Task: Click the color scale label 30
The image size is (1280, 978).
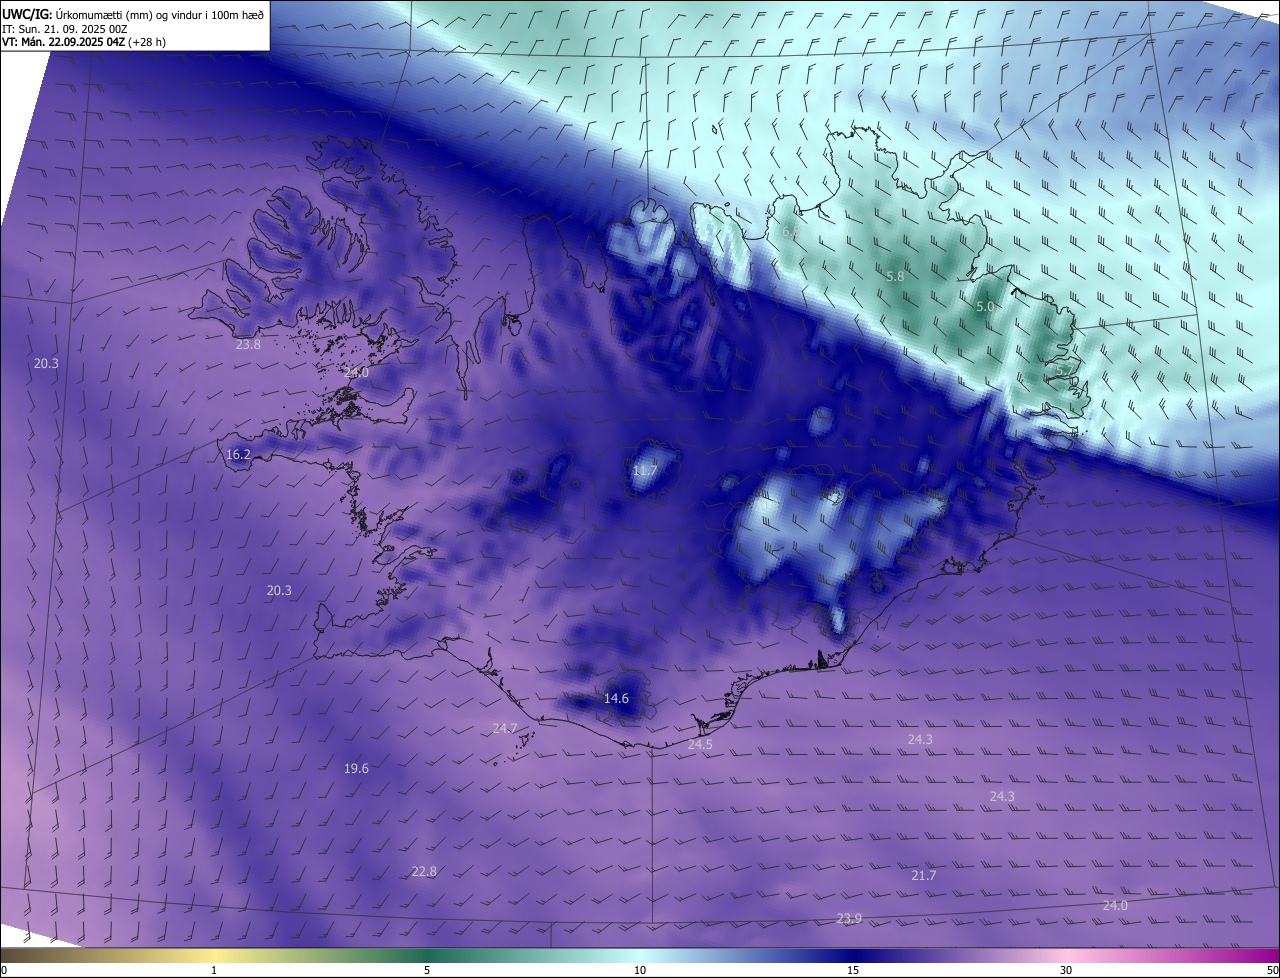Action: click(x=1066, y=970)
